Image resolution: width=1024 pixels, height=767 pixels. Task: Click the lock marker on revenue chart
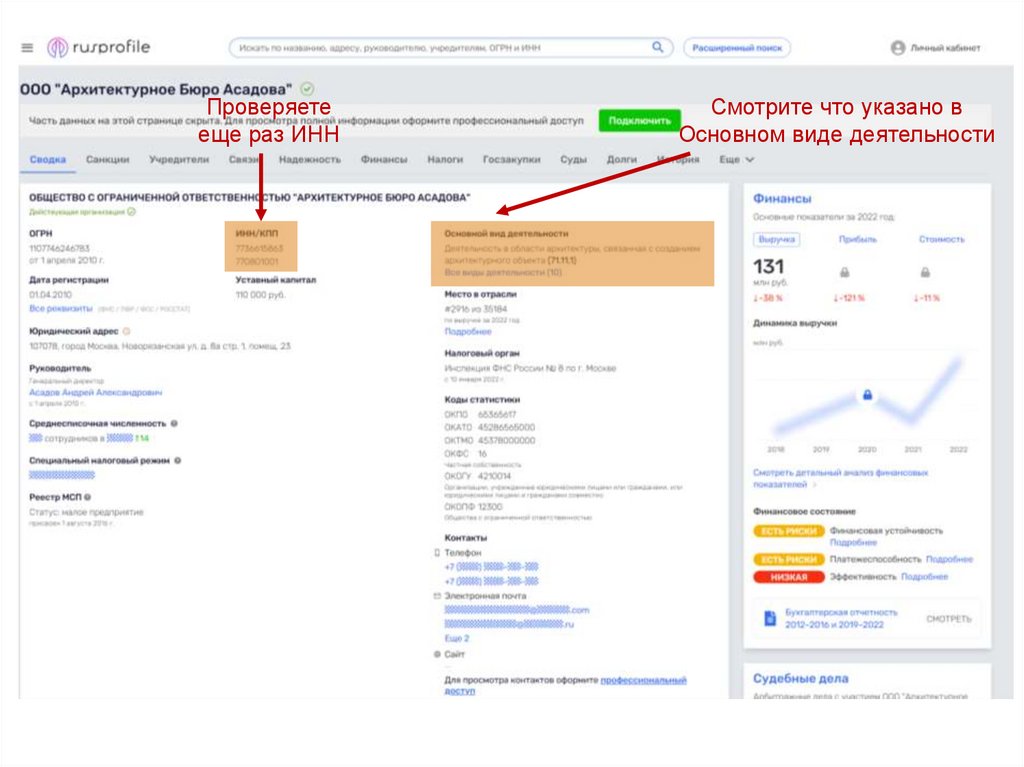point(867,395)
